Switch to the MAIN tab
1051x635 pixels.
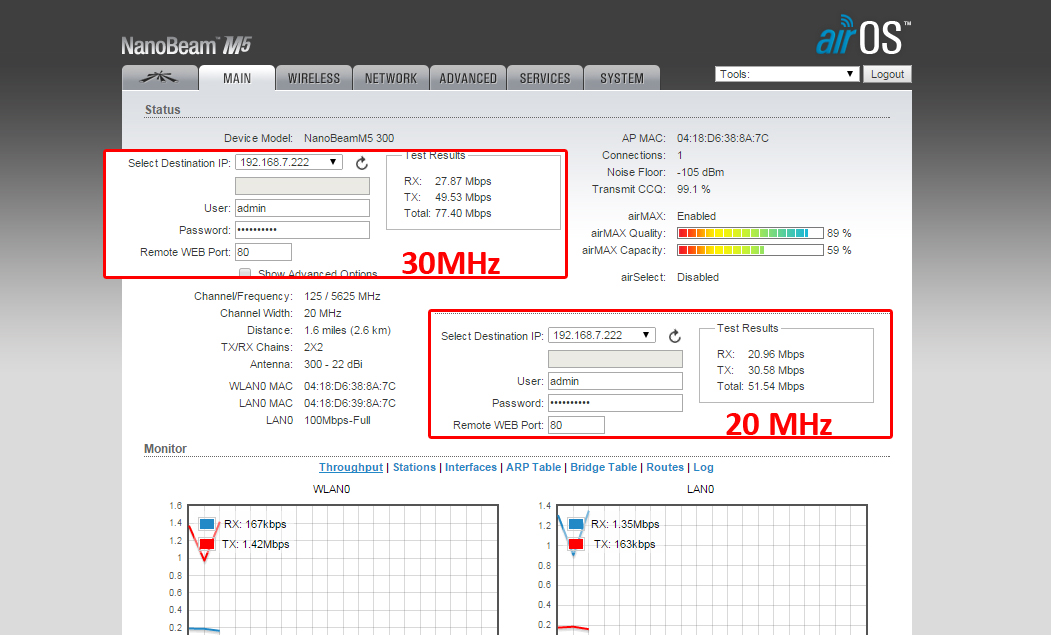point(237,78)
